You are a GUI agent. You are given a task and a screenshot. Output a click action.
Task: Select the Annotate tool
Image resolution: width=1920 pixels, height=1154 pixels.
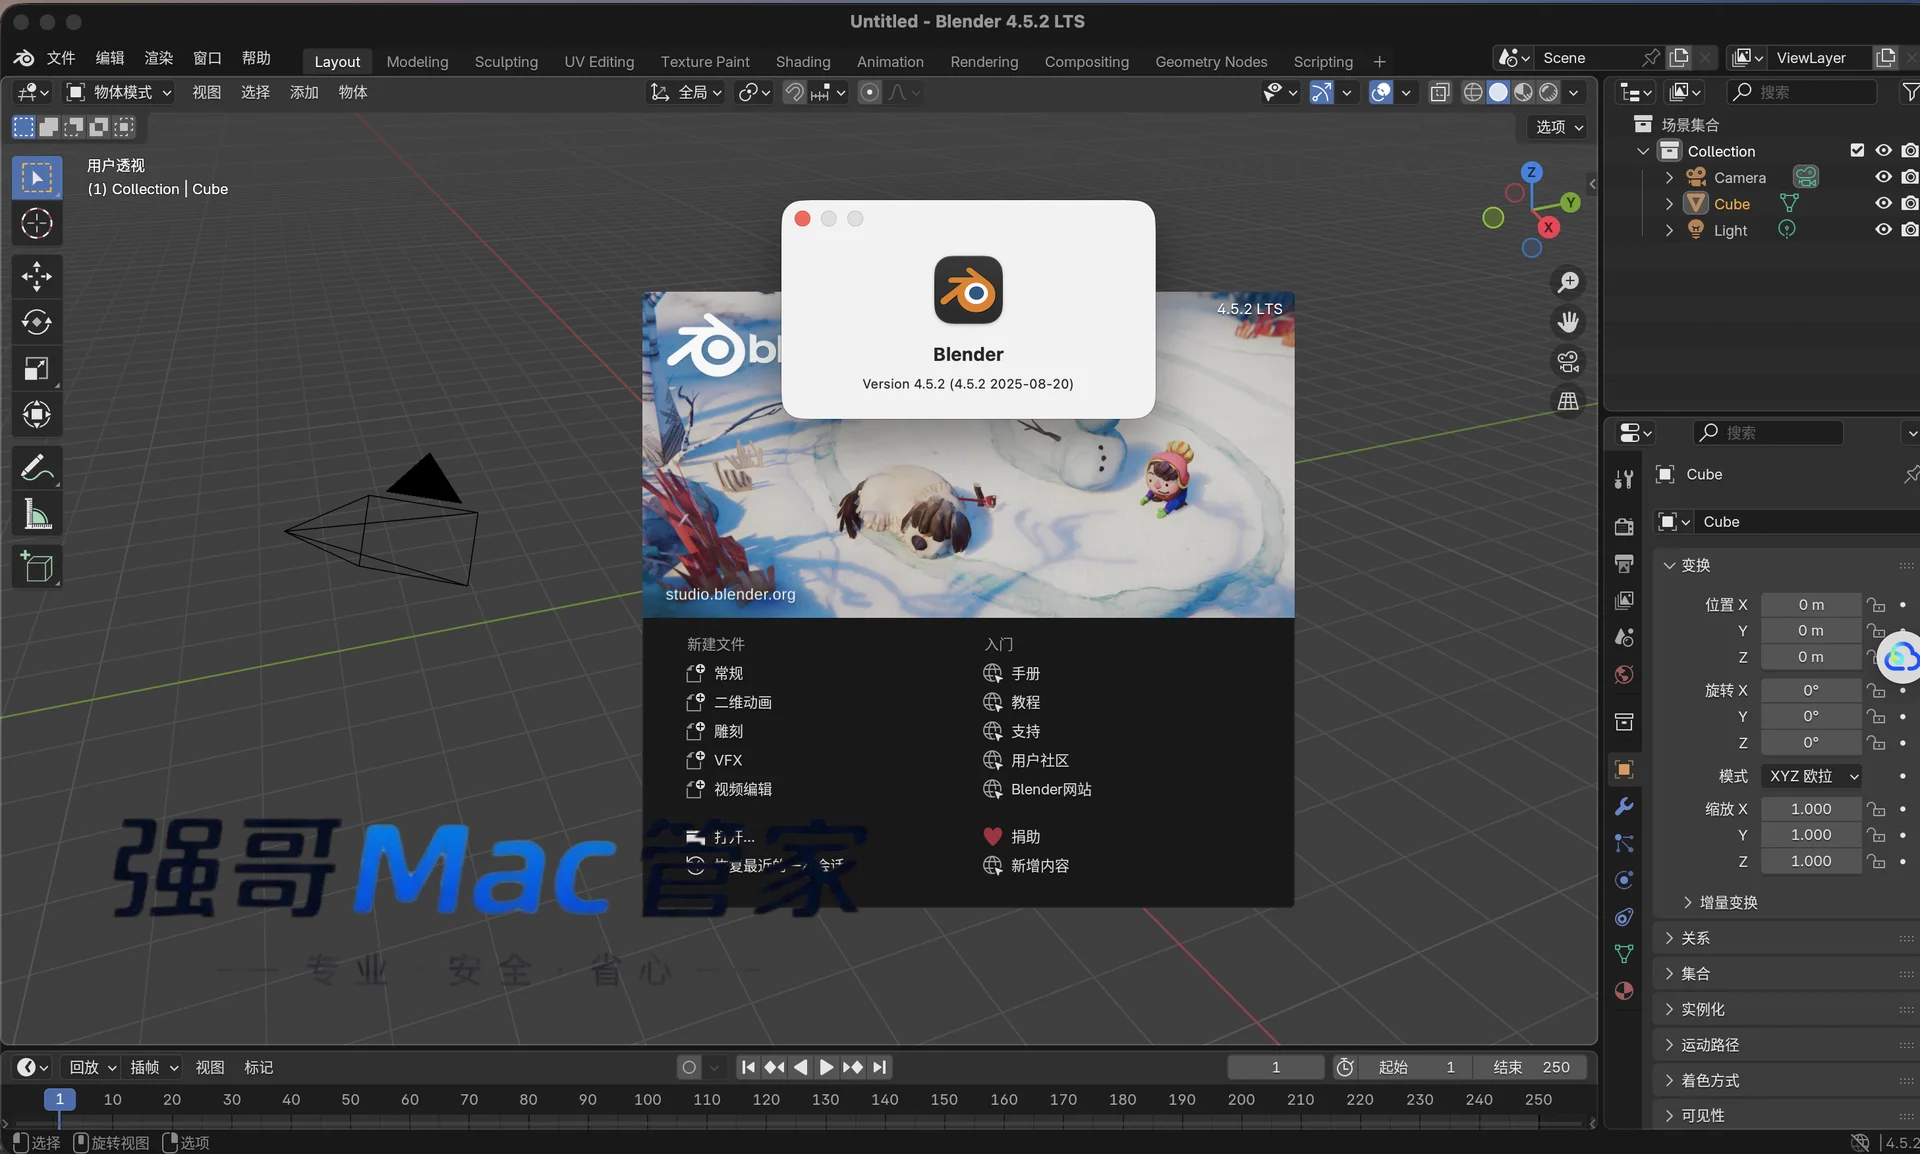(37, 468)
